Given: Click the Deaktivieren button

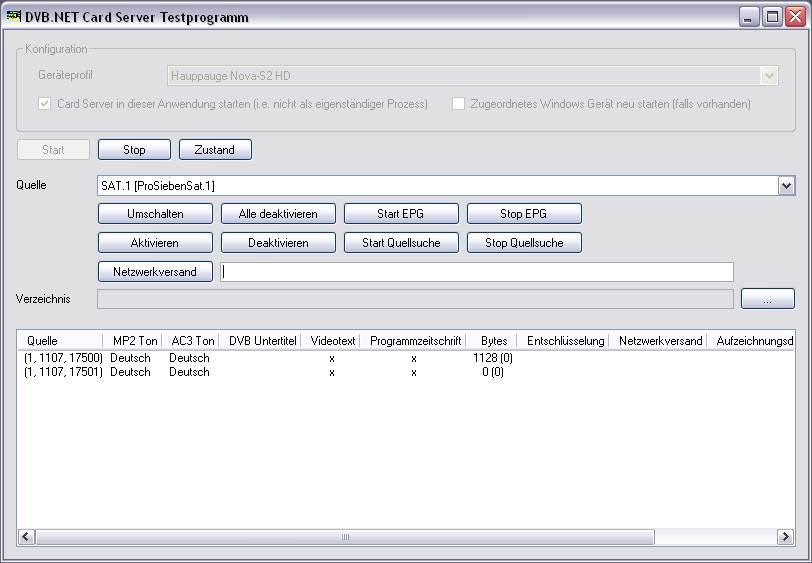Looking at the screenshot, I should (x=278, y=243).
